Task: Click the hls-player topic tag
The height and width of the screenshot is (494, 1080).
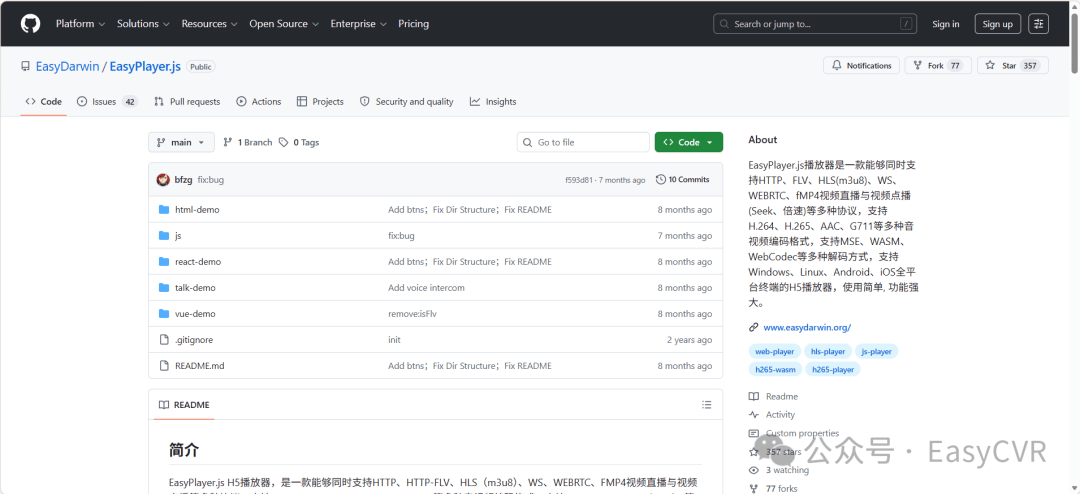Action: 828,351
